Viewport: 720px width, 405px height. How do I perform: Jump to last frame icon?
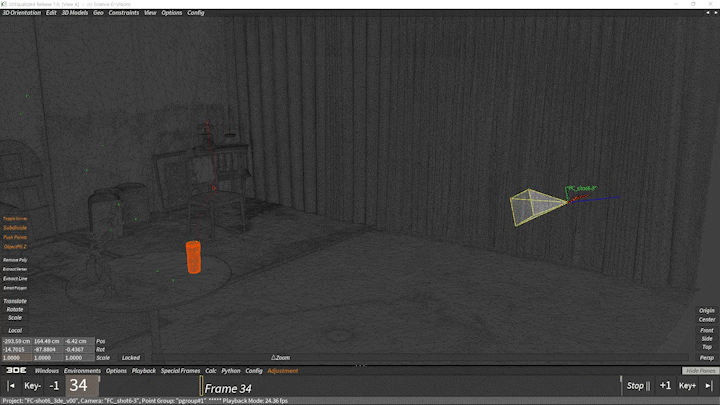[x=709, y=386]
